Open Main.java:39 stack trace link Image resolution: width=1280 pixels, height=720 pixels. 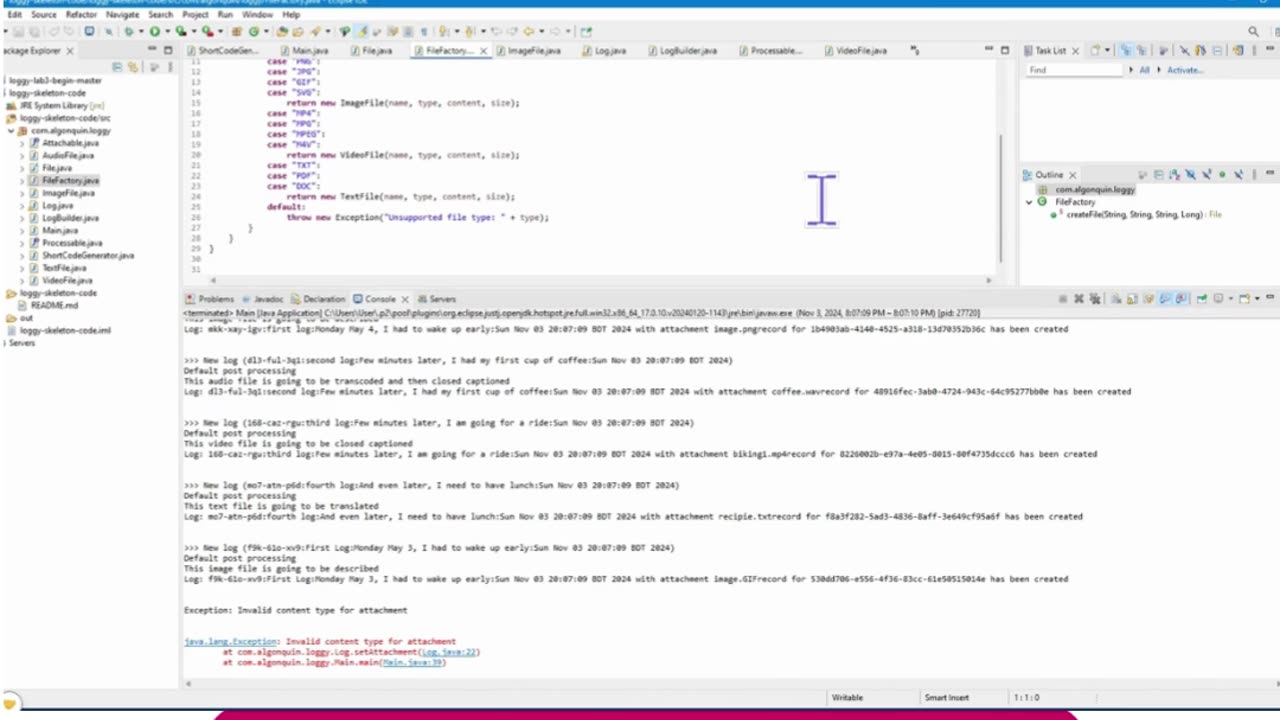coord(412,662)
